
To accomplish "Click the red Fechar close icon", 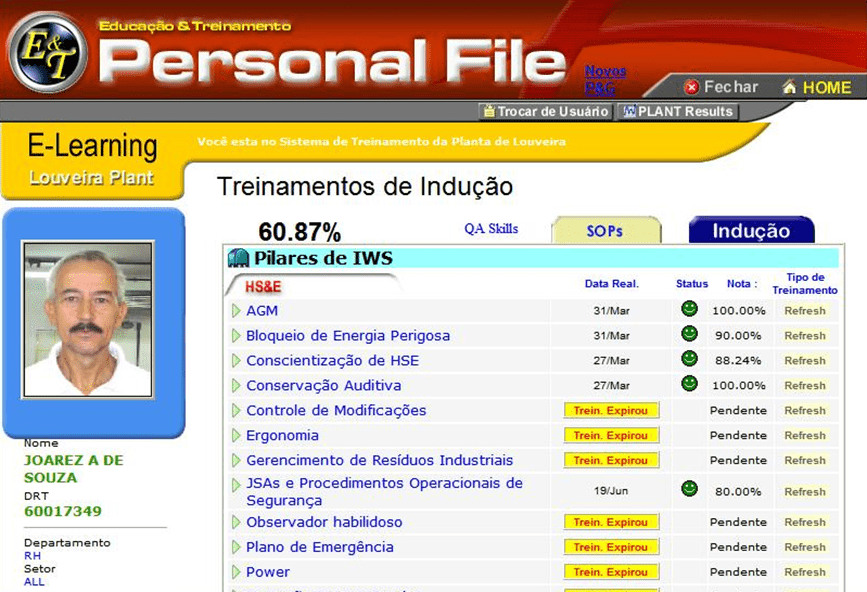I will coord(691,88).
